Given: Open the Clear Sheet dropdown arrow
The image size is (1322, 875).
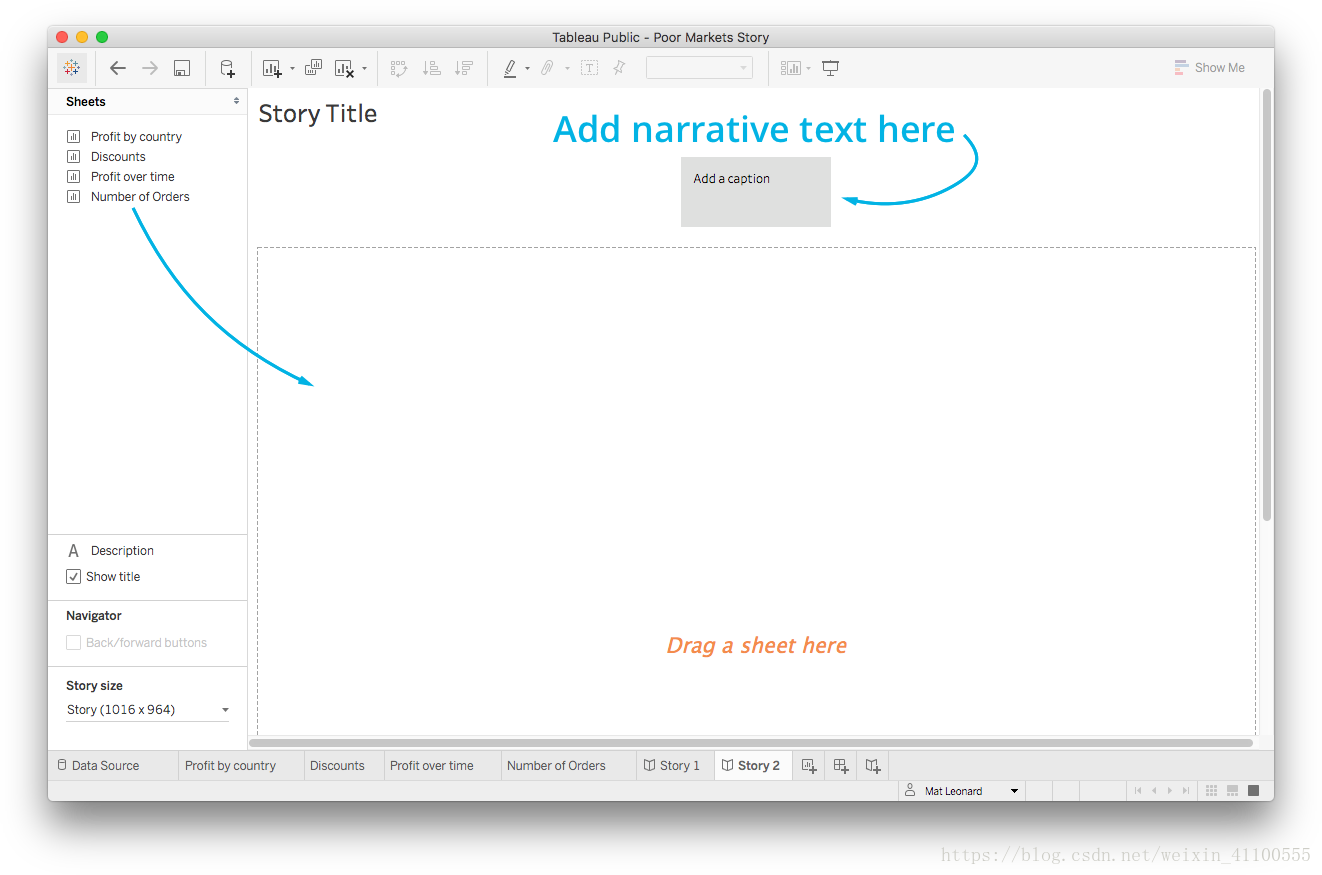Looking at the screenshot, I should 364,69.
